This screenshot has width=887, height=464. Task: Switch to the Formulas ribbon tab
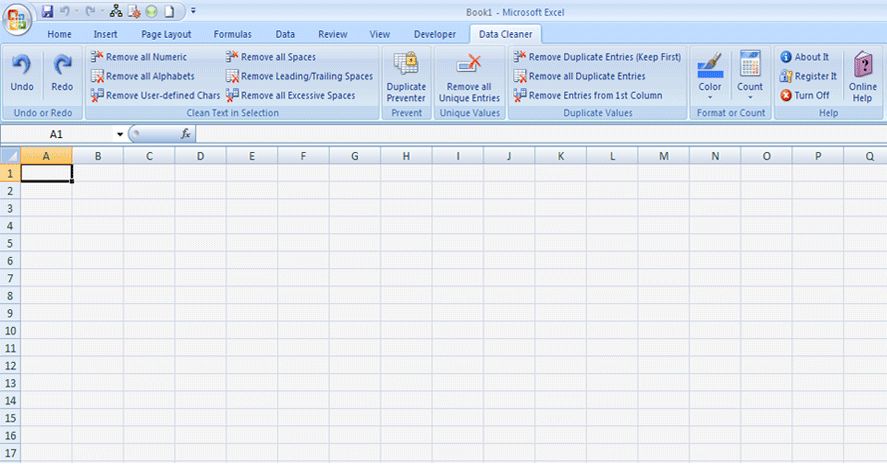232,34
